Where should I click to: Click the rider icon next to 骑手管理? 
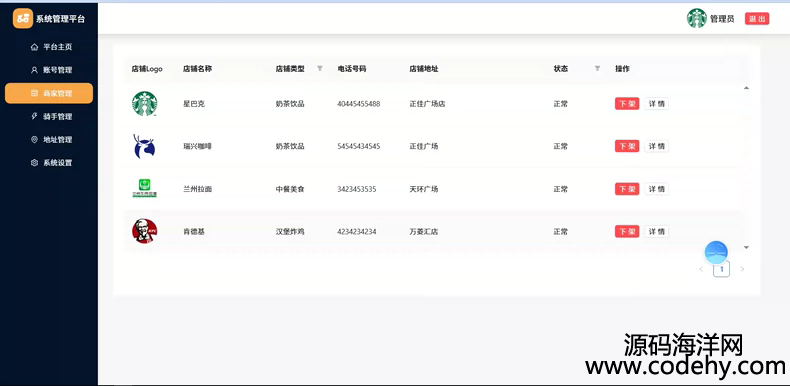click(34, 116)
